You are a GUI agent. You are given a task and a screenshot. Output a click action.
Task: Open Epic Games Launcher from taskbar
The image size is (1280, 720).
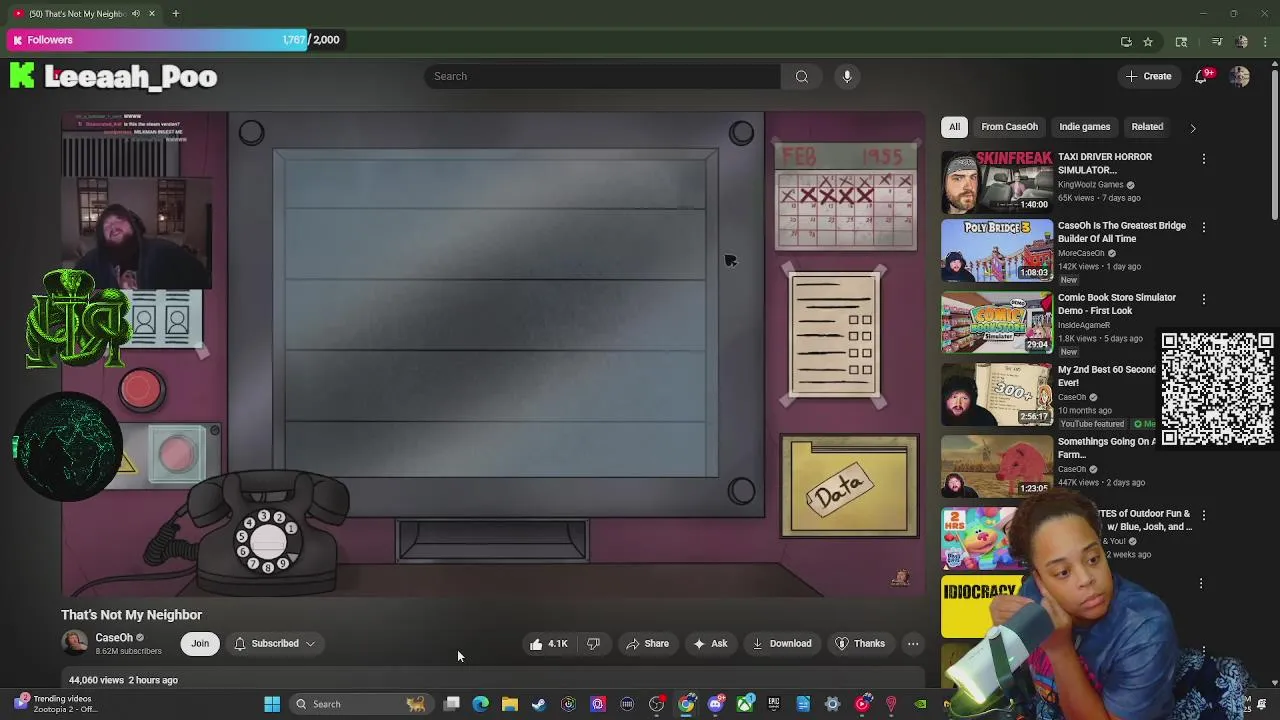(x=774, y=704)
